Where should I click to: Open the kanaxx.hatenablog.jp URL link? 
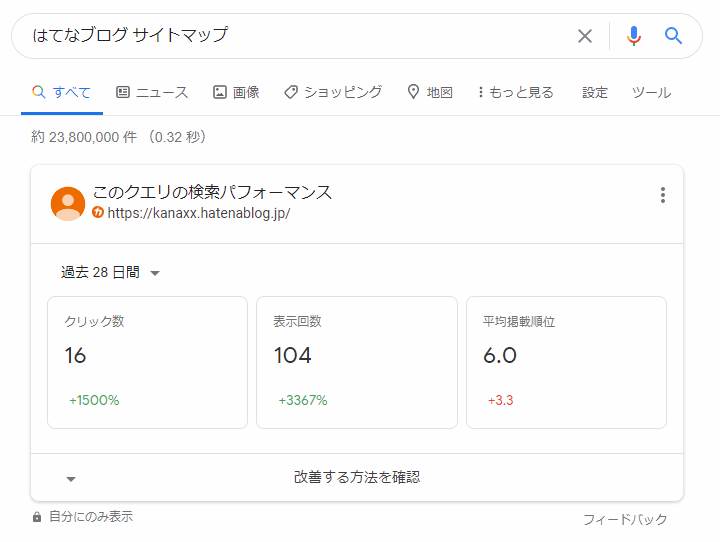[x=198, y=213]
